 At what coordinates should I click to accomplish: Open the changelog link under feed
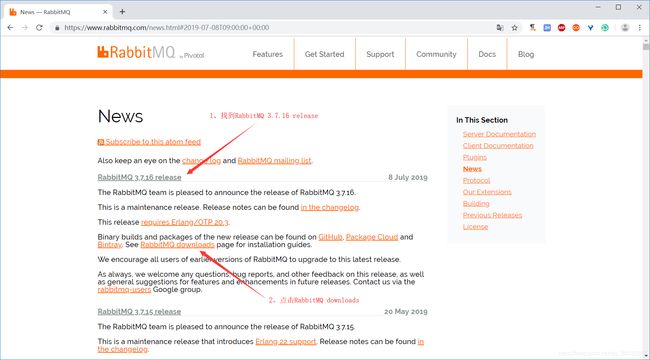tap(201, 161)
